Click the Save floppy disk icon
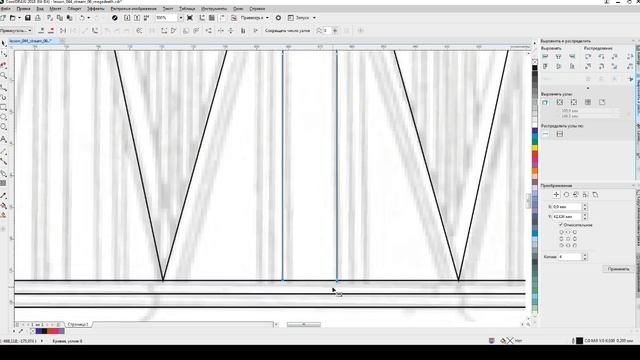Viewport: 640px width, 360px height. tap(28, 18)
